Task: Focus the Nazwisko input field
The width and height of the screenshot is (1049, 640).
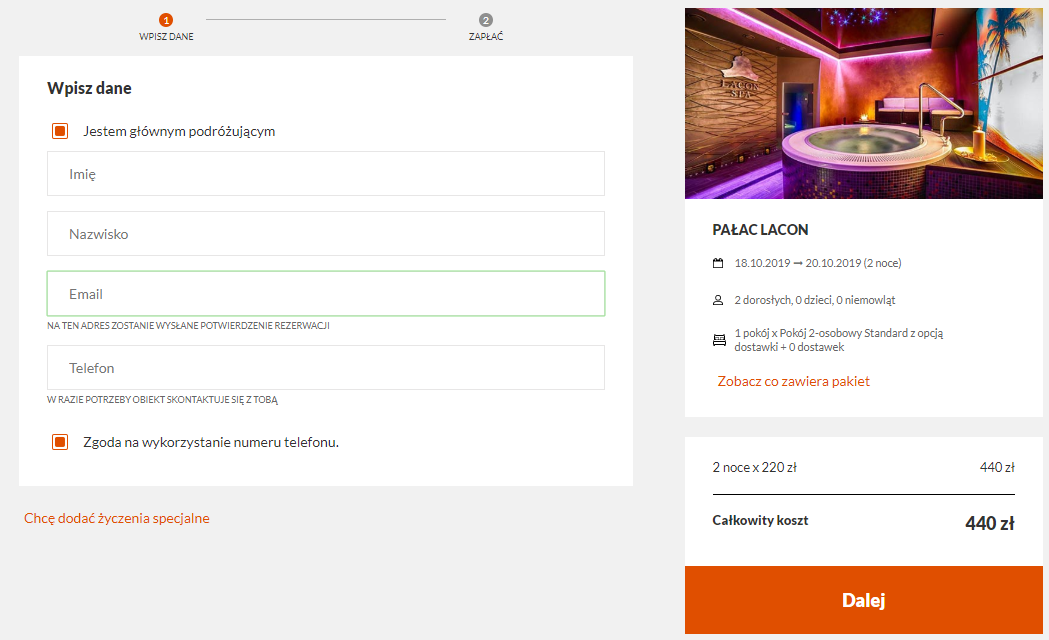Action: point(326,234)
